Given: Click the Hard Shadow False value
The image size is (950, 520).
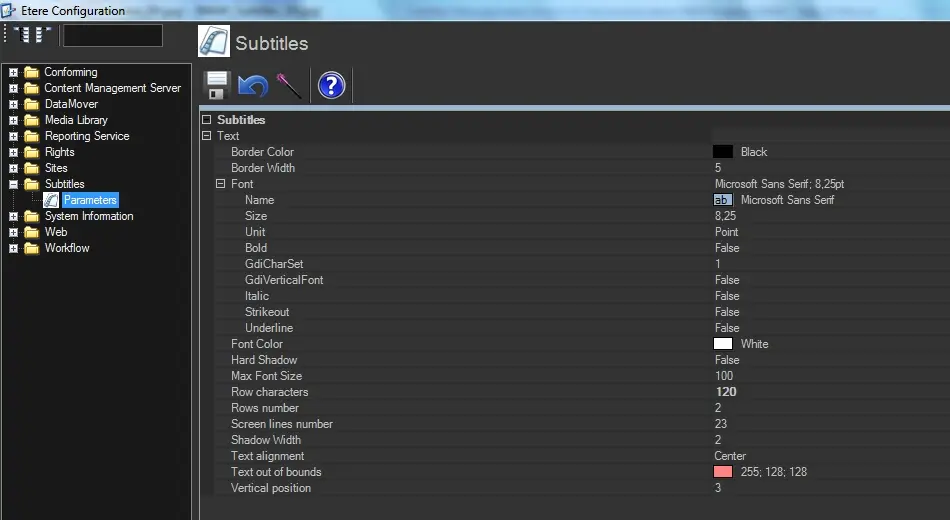Looking at the screenshot, I should tap(727, 360).
